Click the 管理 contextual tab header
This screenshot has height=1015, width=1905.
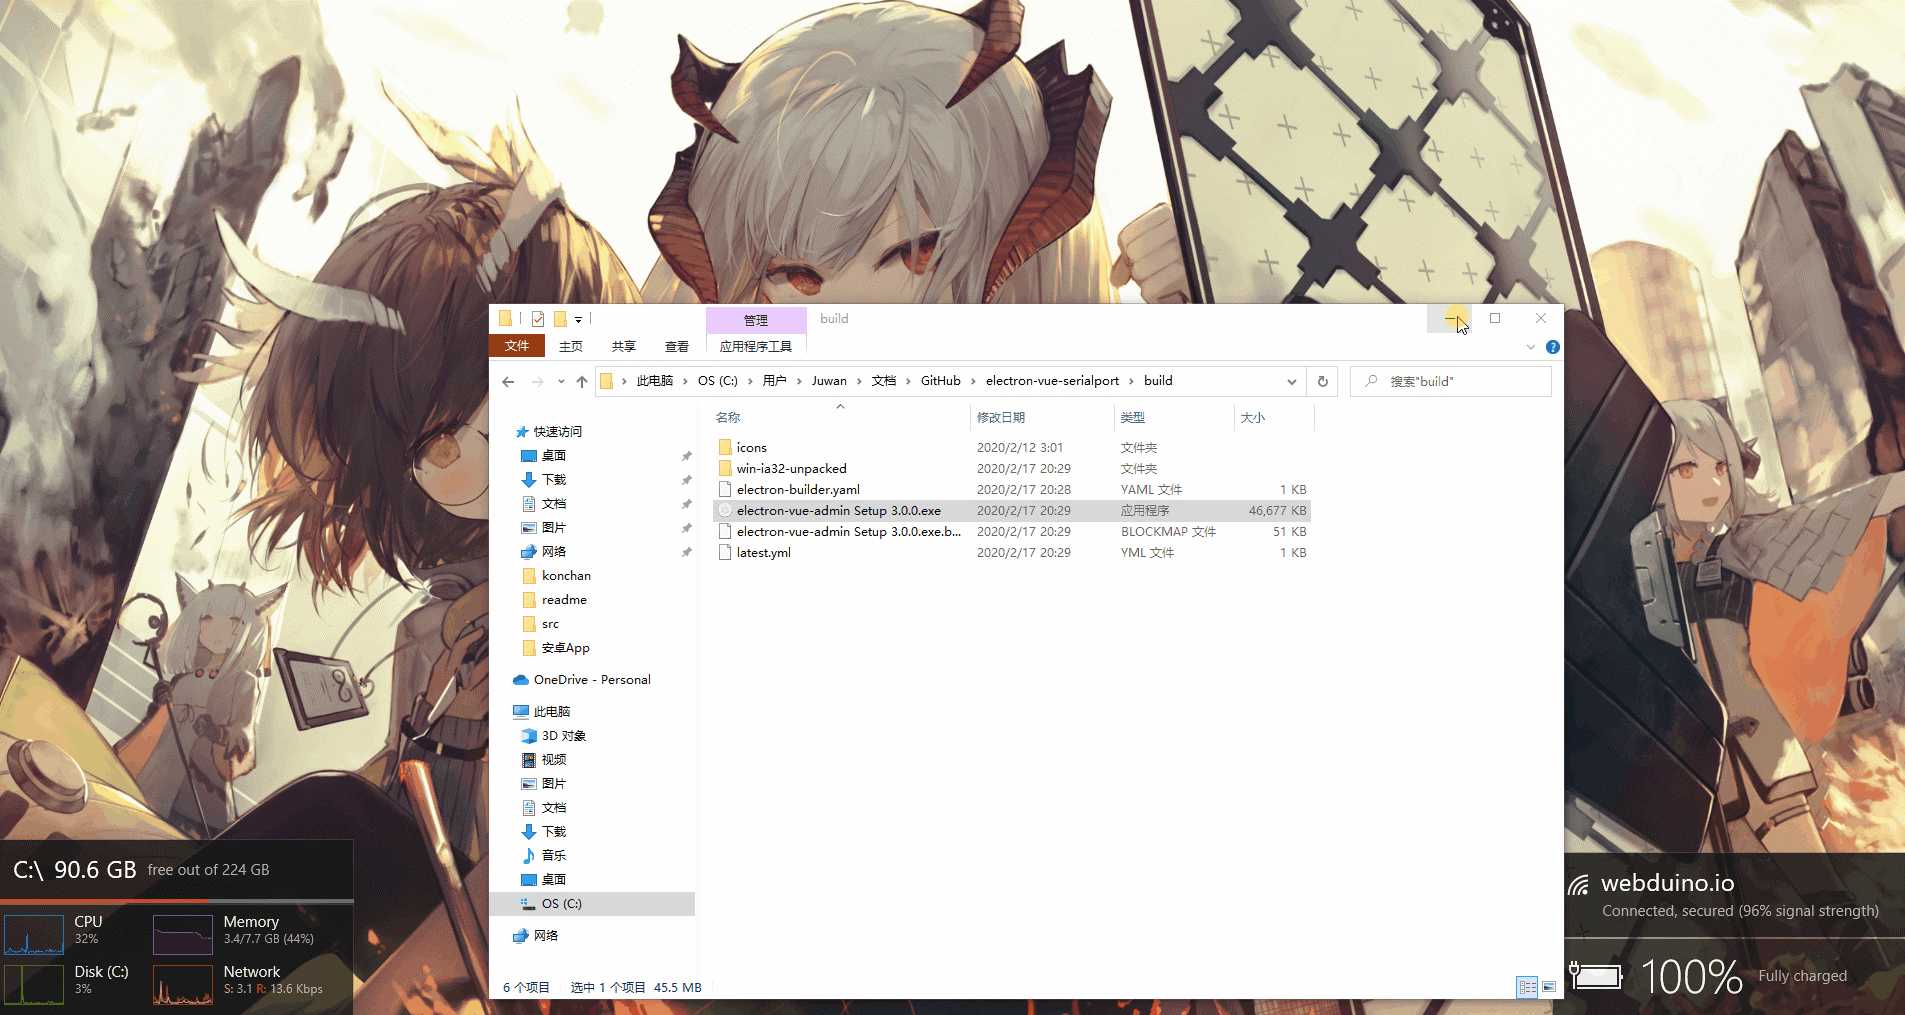point(756,320)
